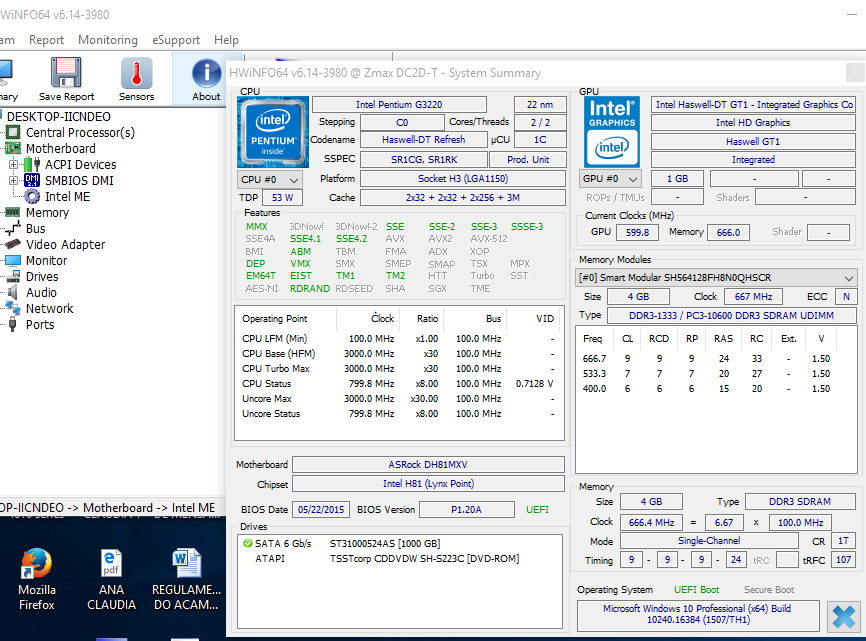Open the GPU #0 selector dropdown
The height and width of the screenshot is (641, 866).
tap(612, 179)
